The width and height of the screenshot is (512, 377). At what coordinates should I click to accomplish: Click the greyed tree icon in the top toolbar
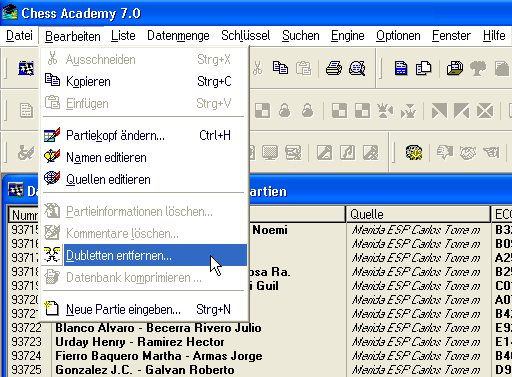tap(477, 68)
